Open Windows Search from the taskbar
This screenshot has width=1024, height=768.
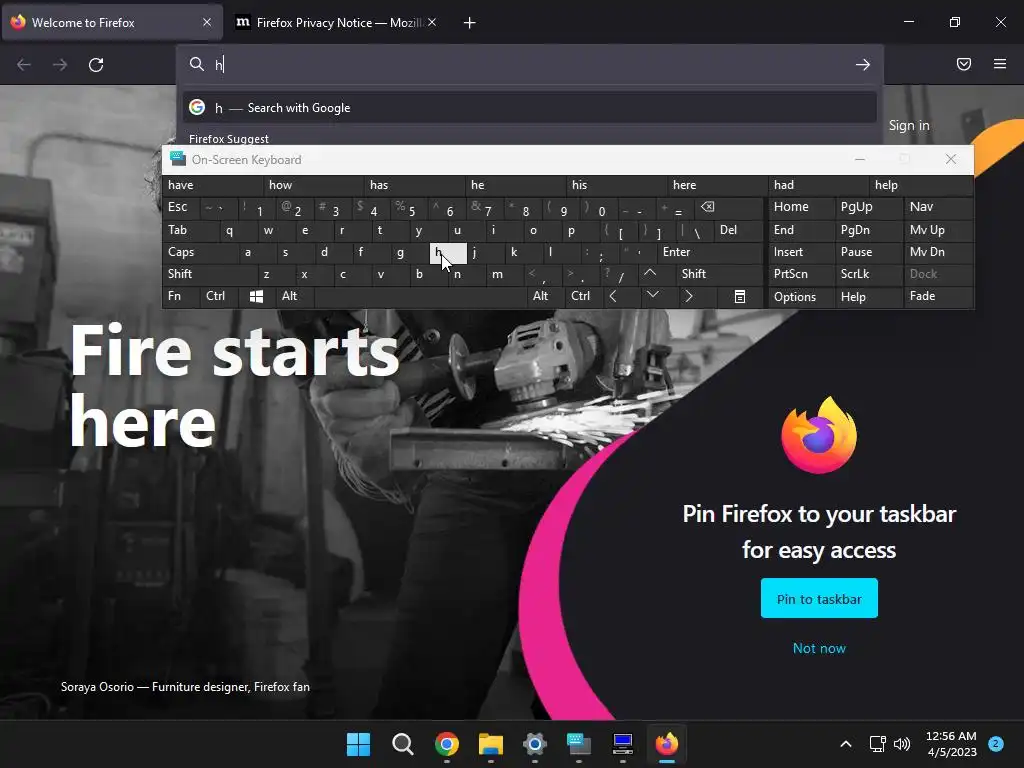[x=402, y=744]
